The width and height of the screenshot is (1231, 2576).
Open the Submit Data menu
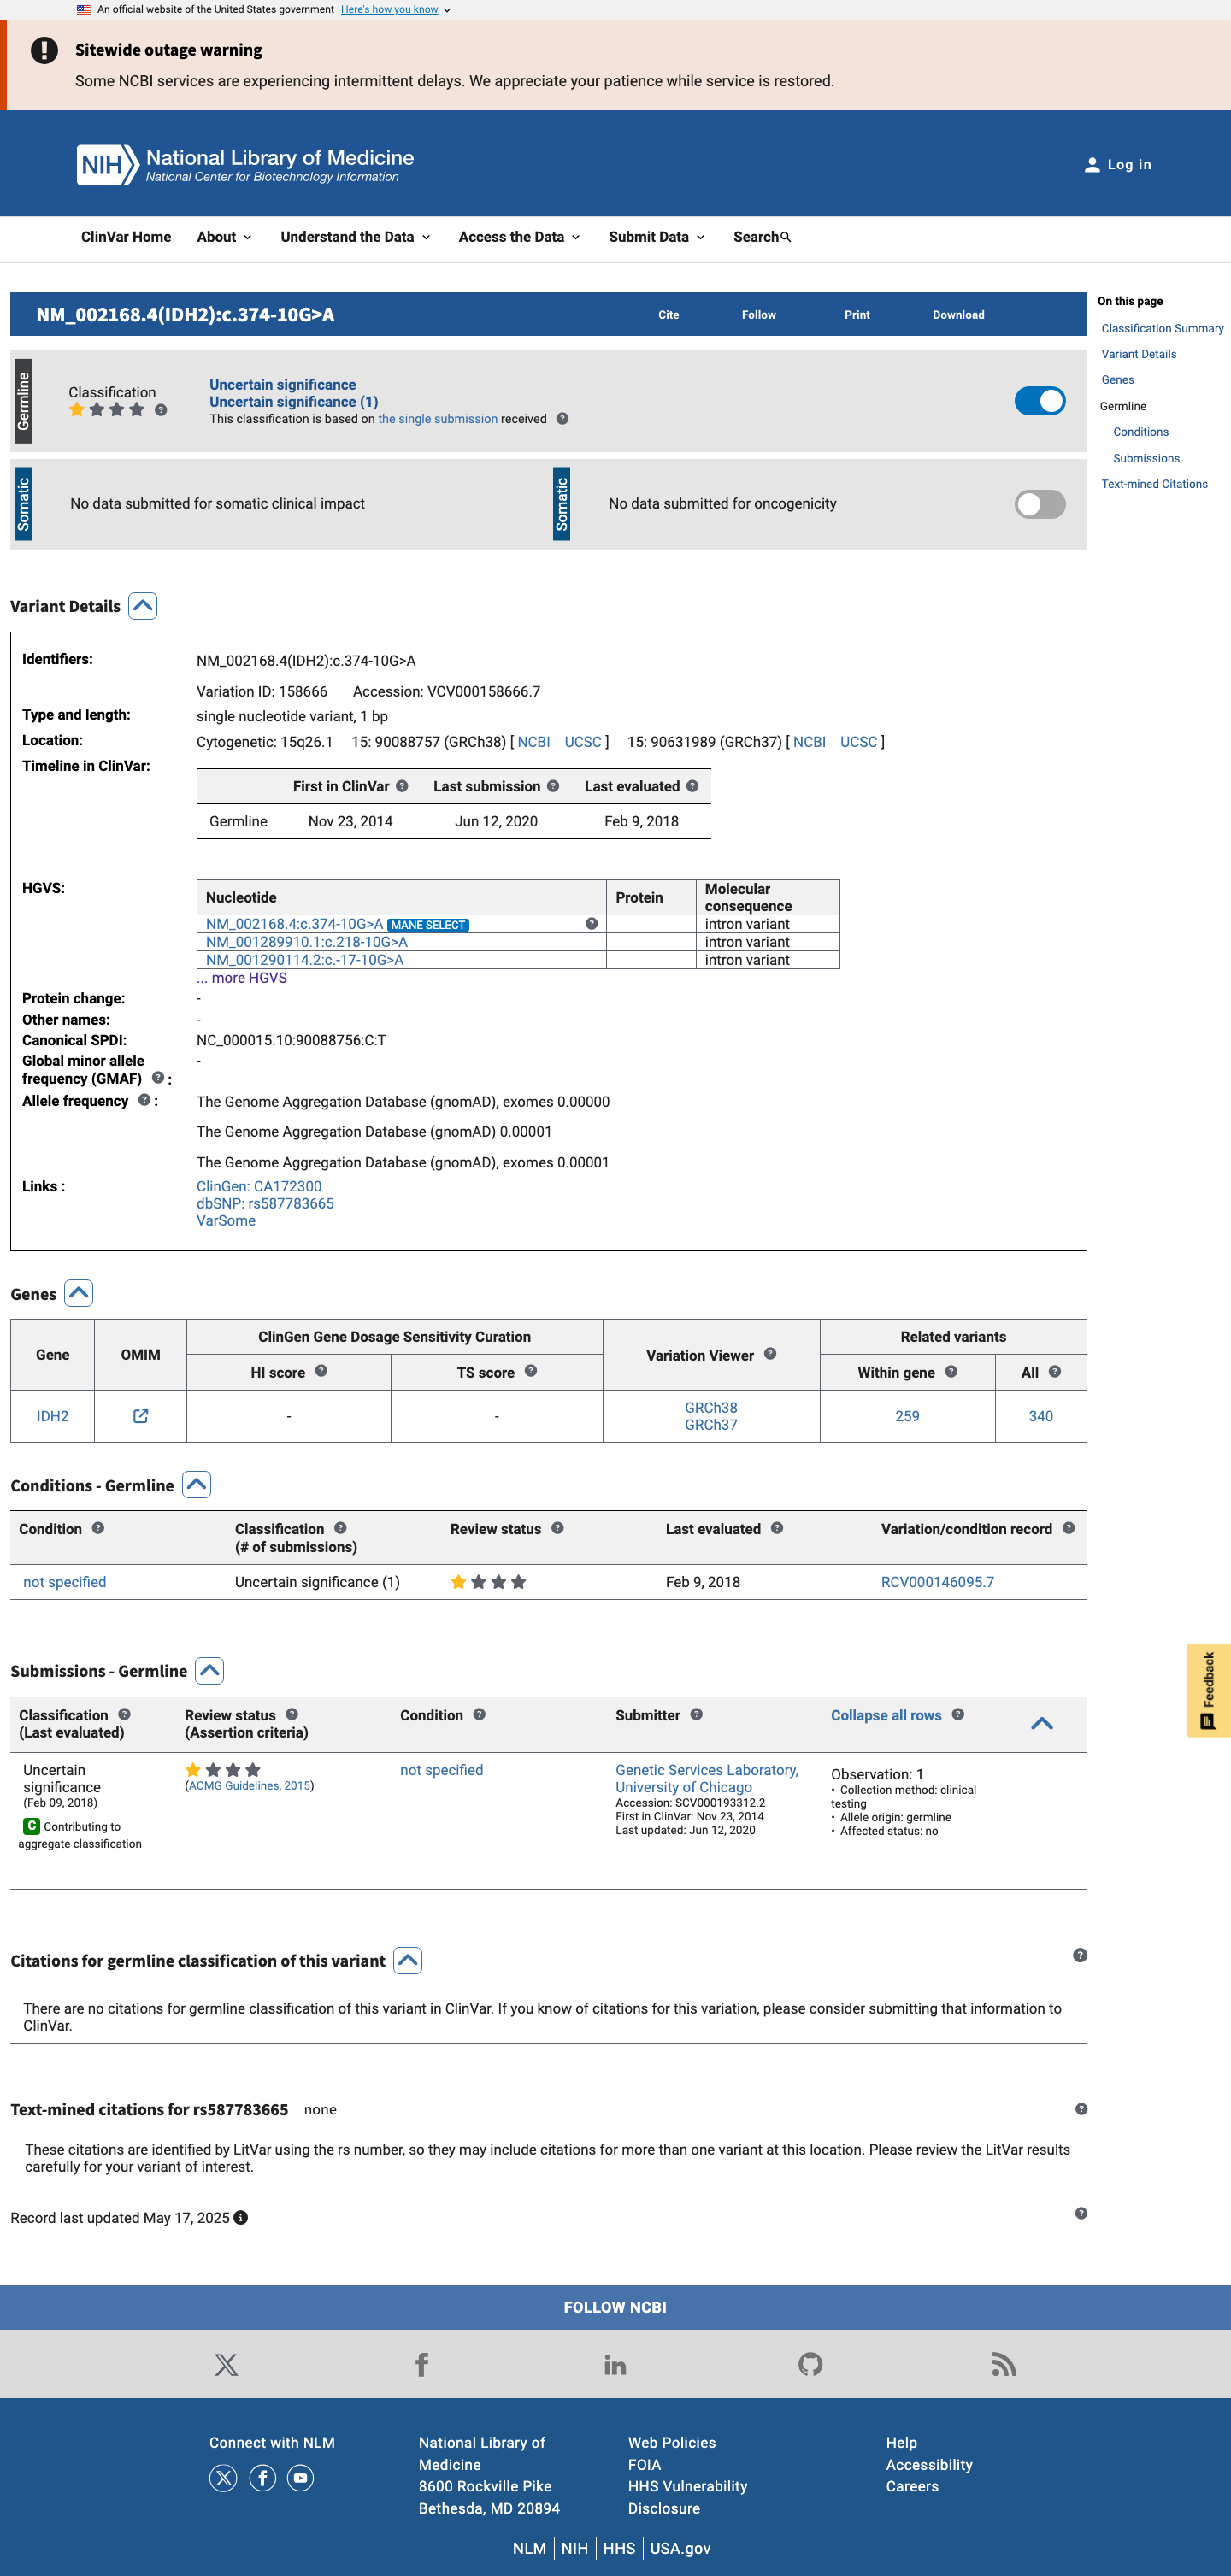click(657, 237)
